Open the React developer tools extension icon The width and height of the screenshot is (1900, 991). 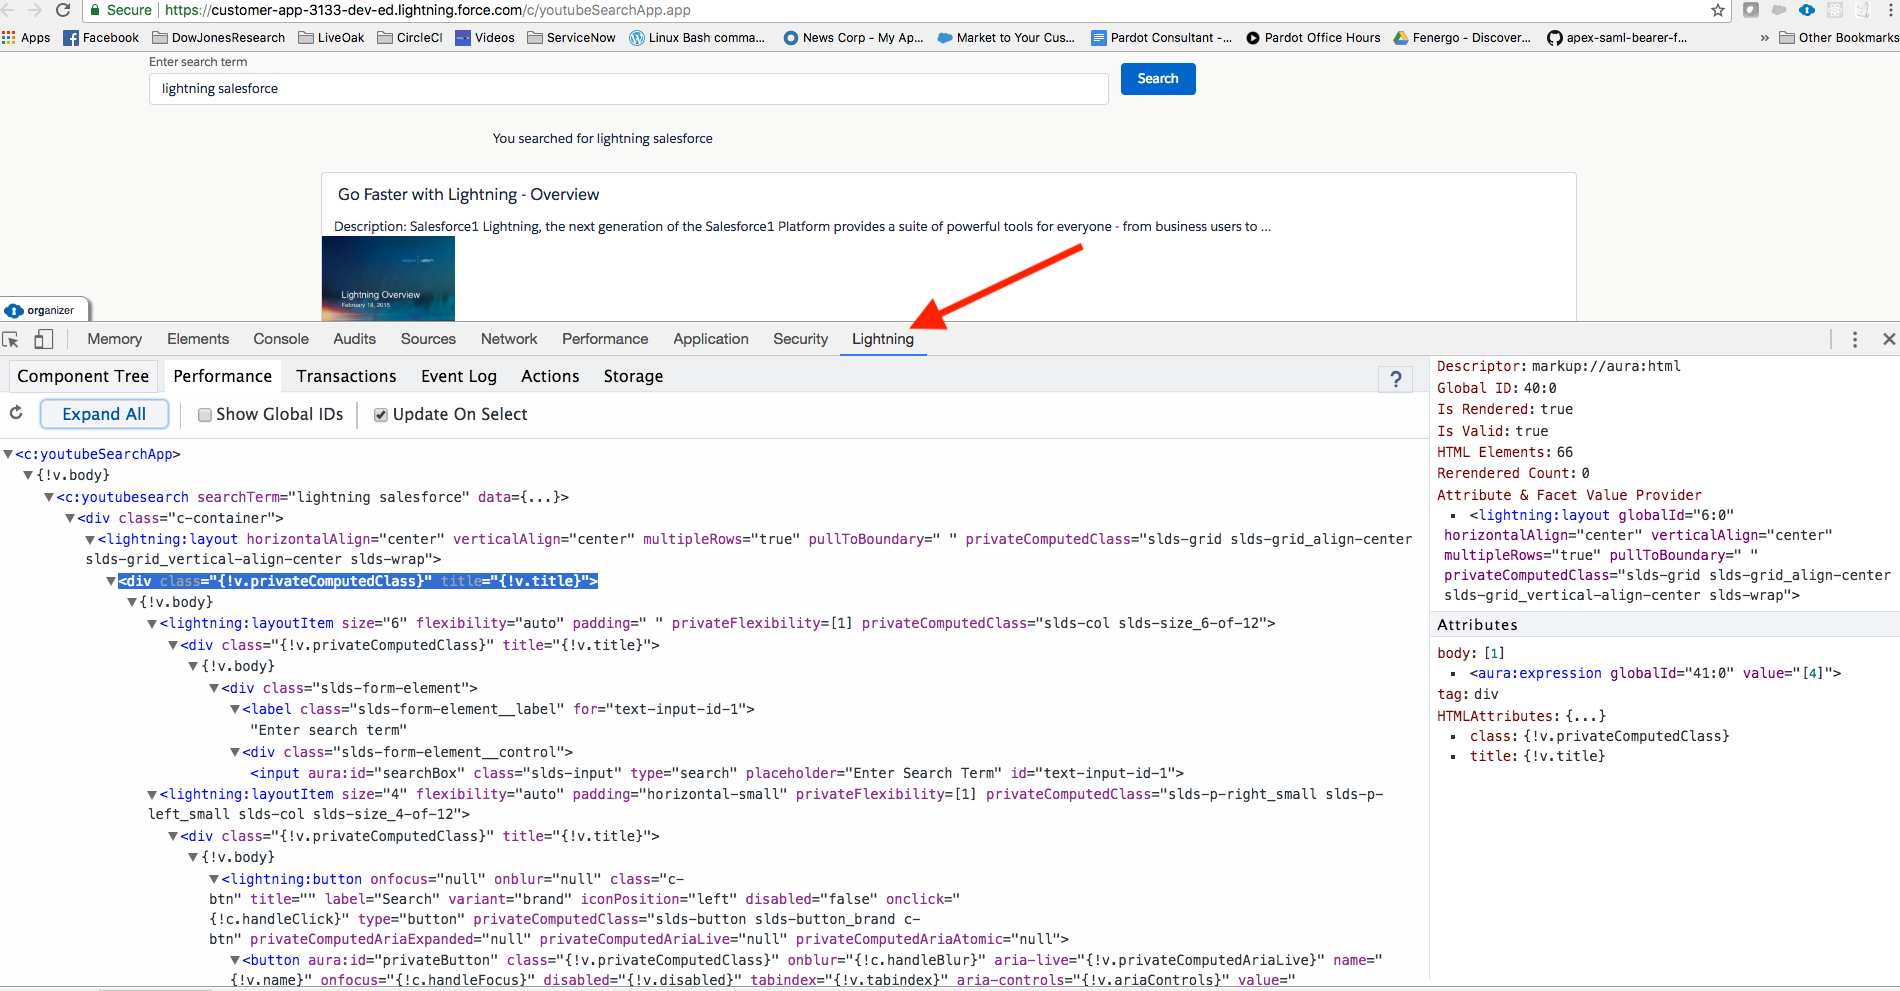click(x=1835, y=10)
